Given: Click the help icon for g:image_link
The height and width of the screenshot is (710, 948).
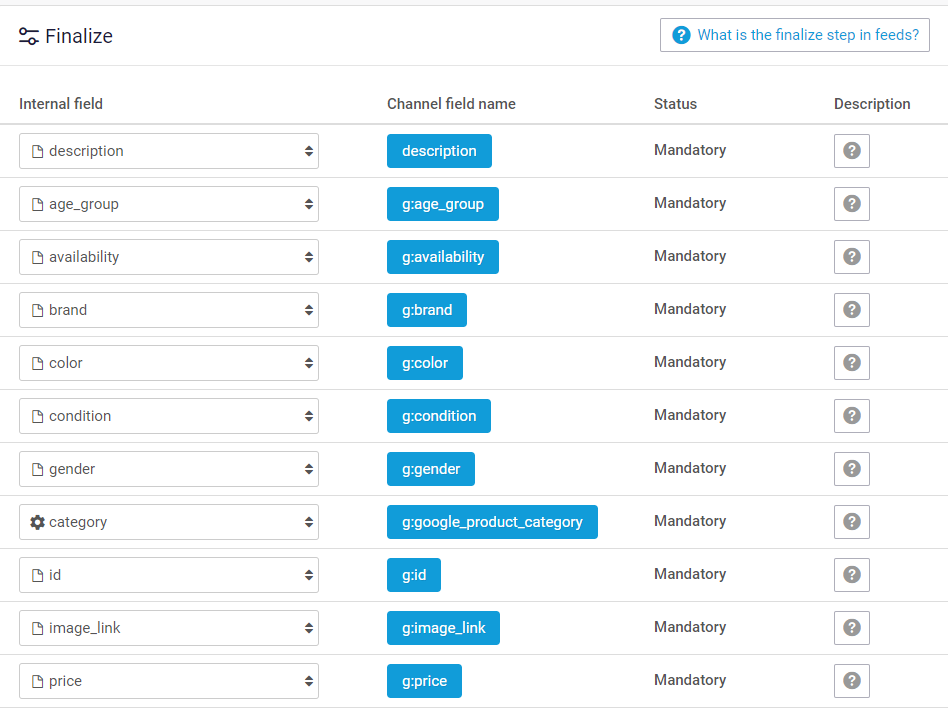Looking at the screenshot, I should pyautogui.click(x=851, y=628).
